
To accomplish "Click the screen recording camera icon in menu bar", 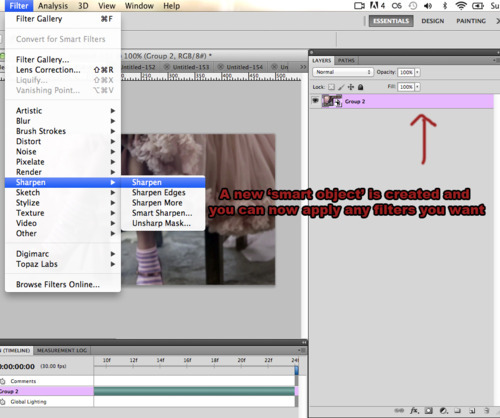I will click(359, 6).
